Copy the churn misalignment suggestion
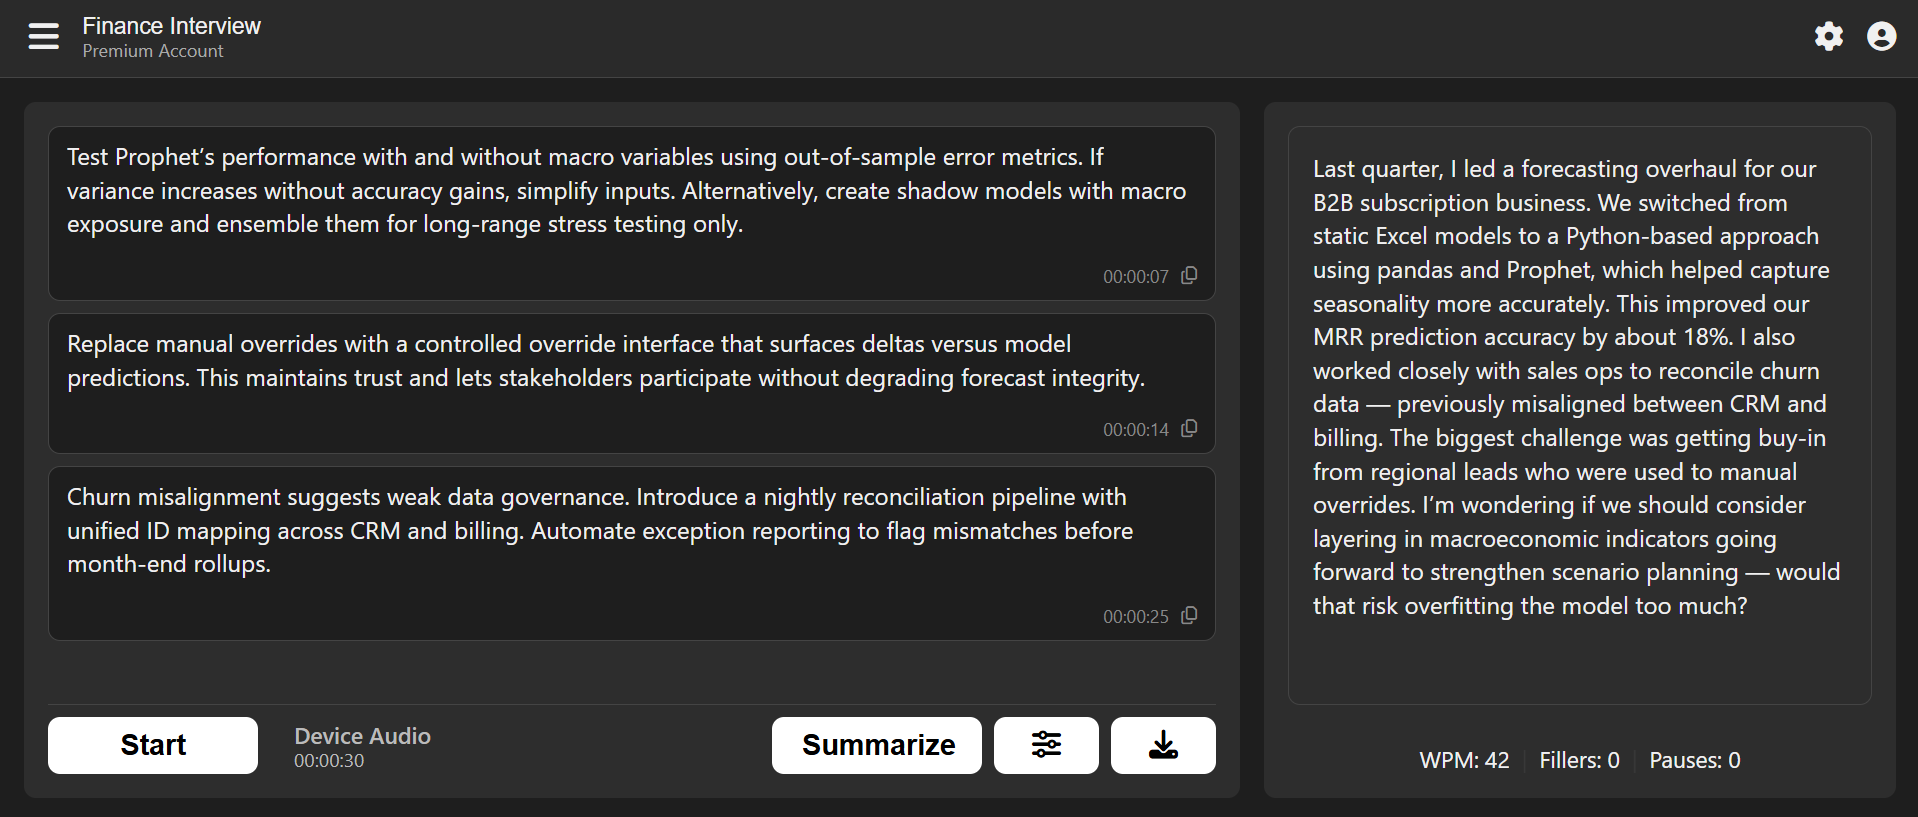 (1189, 616)
